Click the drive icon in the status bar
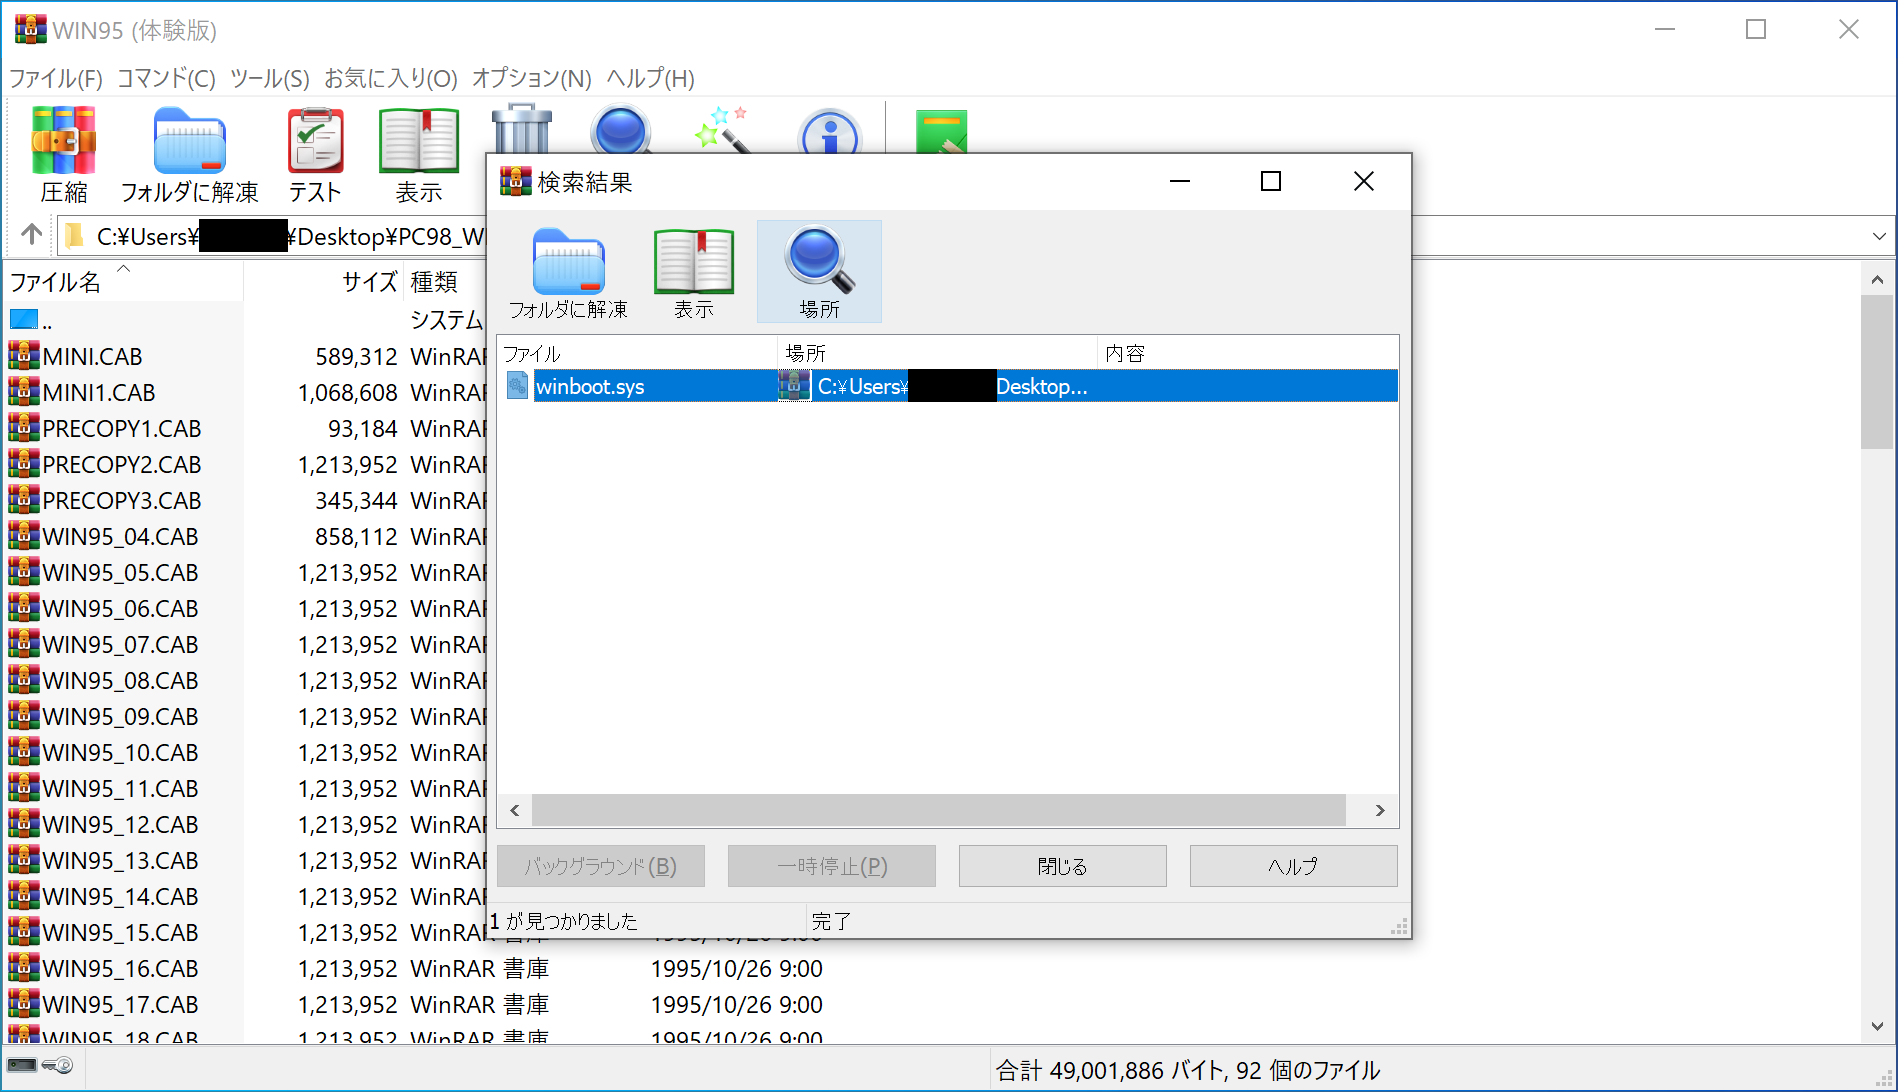The image size is (1898, 1092). click(x=22, y=1065)
